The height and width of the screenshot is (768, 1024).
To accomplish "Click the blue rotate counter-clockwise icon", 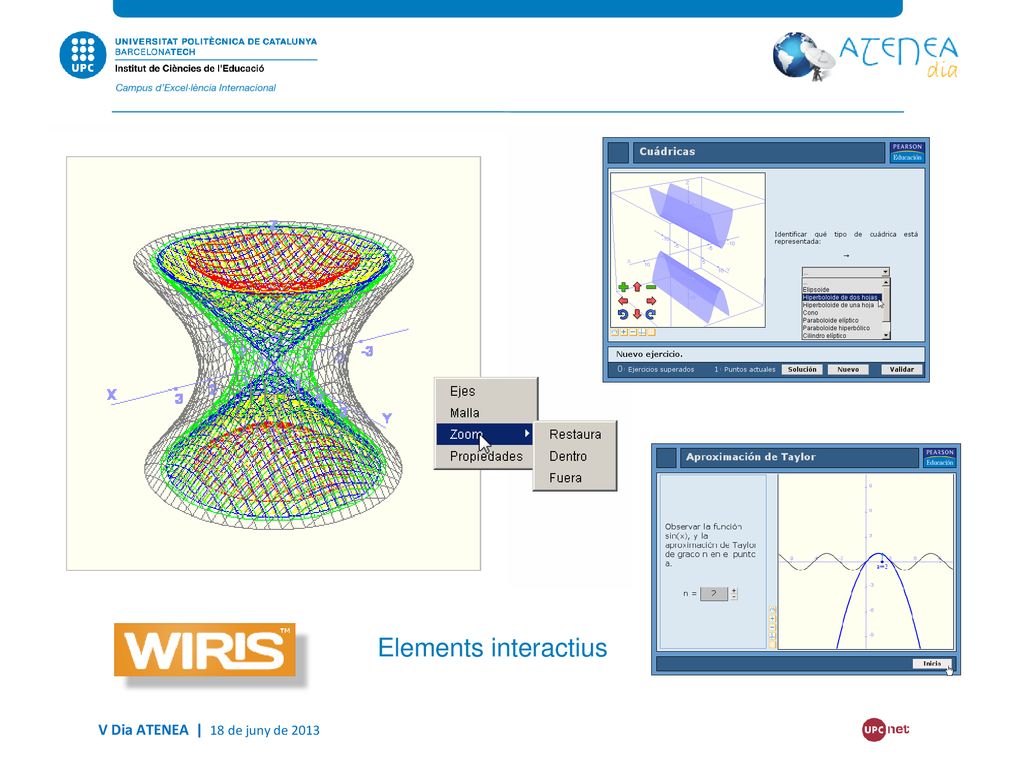I will coord(623,314).
